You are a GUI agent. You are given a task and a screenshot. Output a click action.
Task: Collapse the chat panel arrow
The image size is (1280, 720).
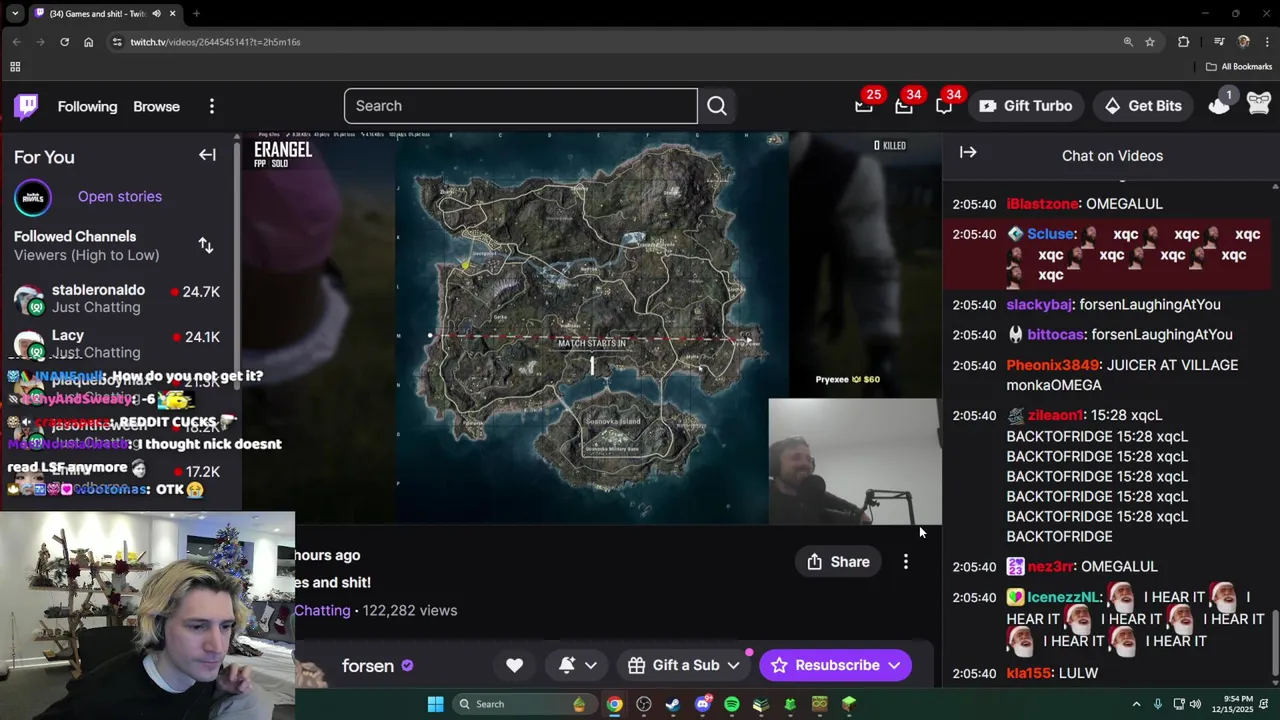(x=968, y=152)
